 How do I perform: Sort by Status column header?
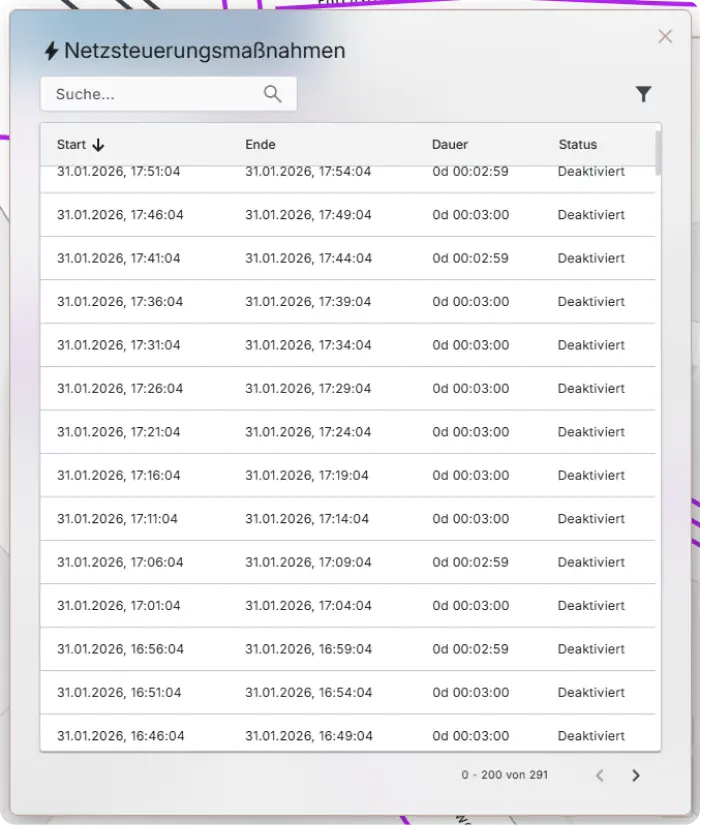(x=577, y=145)
